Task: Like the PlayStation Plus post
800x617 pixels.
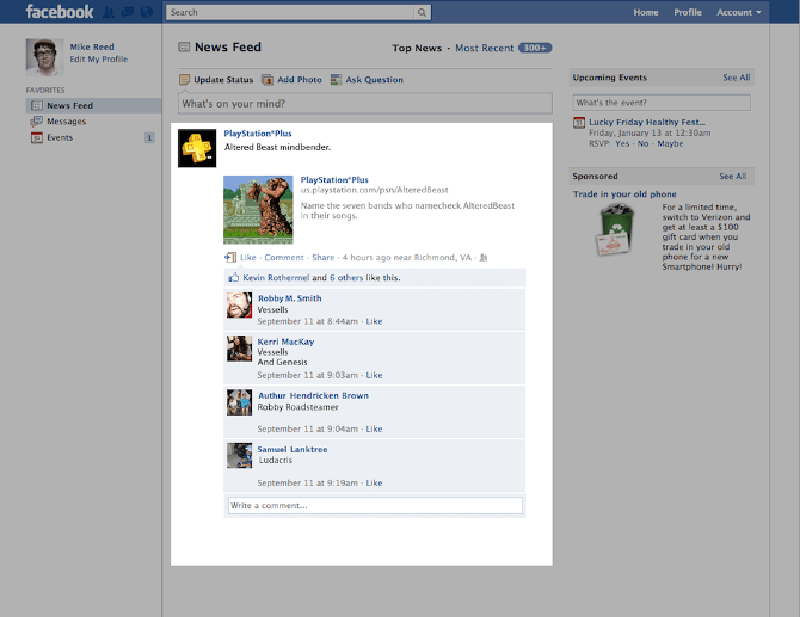Action: click(248, 257)
